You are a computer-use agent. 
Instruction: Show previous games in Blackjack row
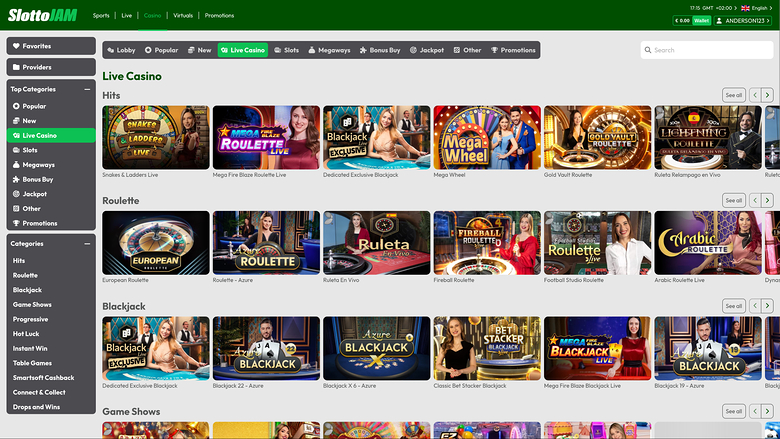coord(755,306)
